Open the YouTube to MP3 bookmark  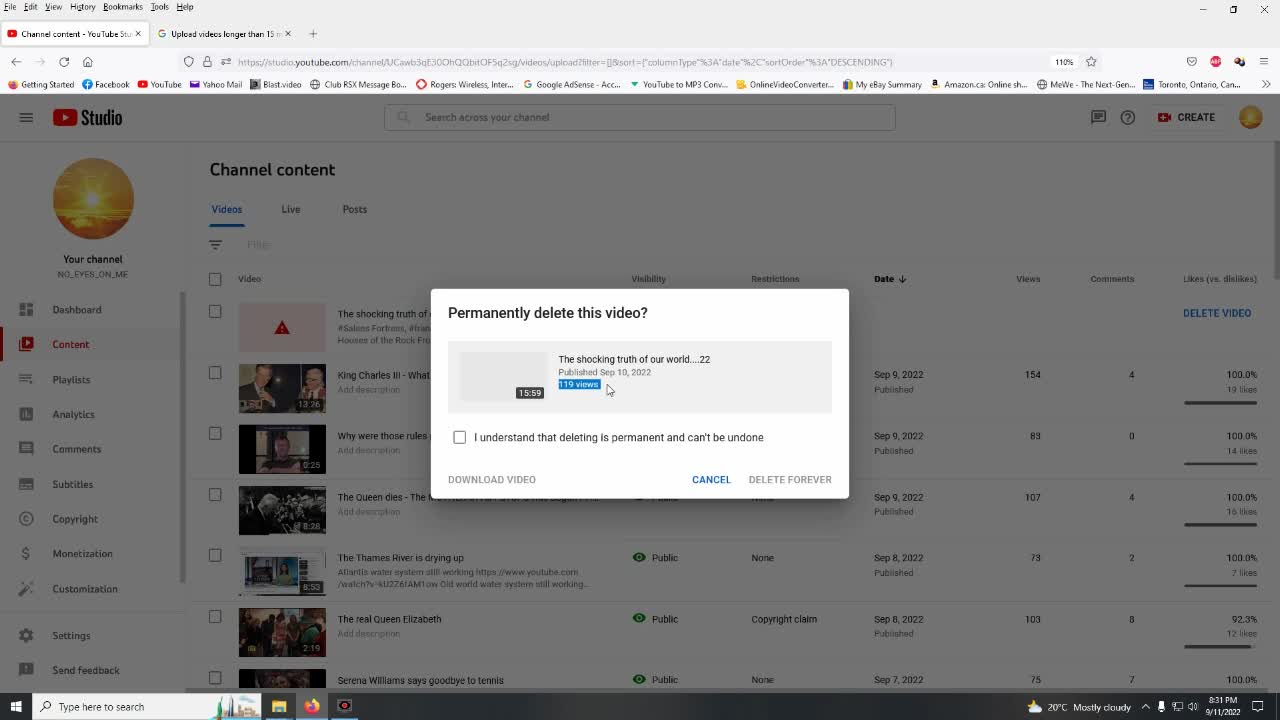tap(679, 85)
